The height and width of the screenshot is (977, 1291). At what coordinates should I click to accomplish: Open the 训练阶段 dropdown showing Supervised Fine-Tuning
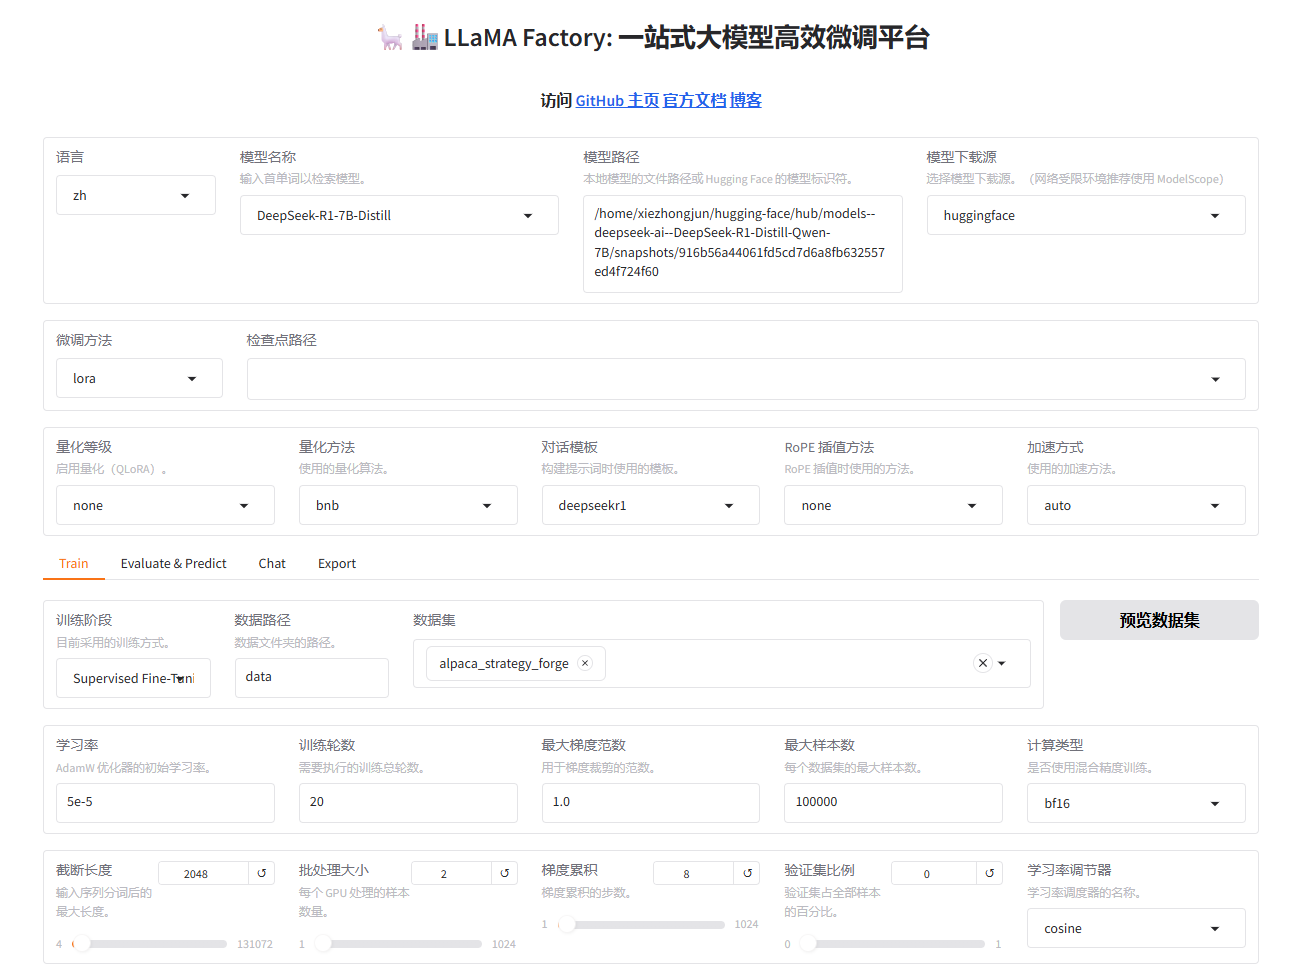133,678
